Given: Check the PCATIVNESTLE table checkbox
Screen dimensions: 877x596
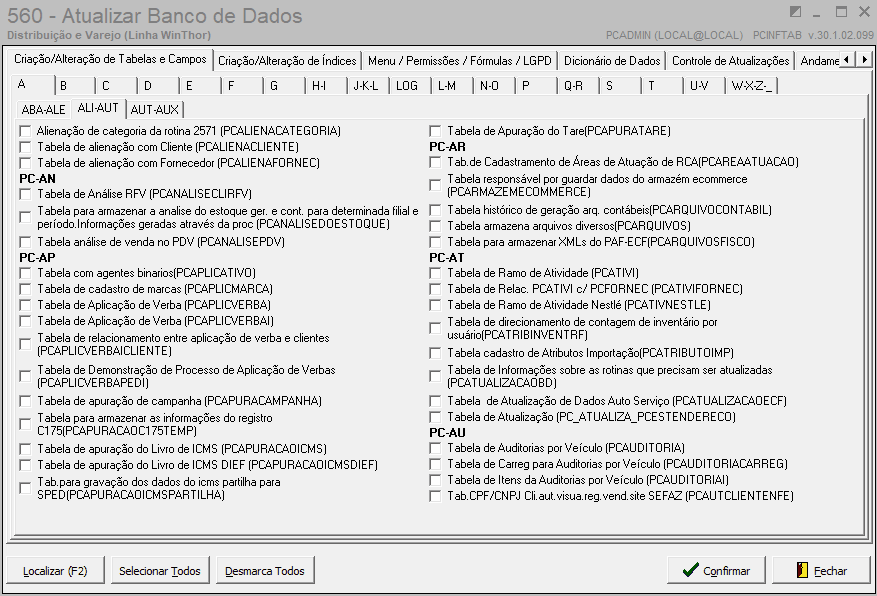Looking at the screenshot, I should click(x=435, y=304).
